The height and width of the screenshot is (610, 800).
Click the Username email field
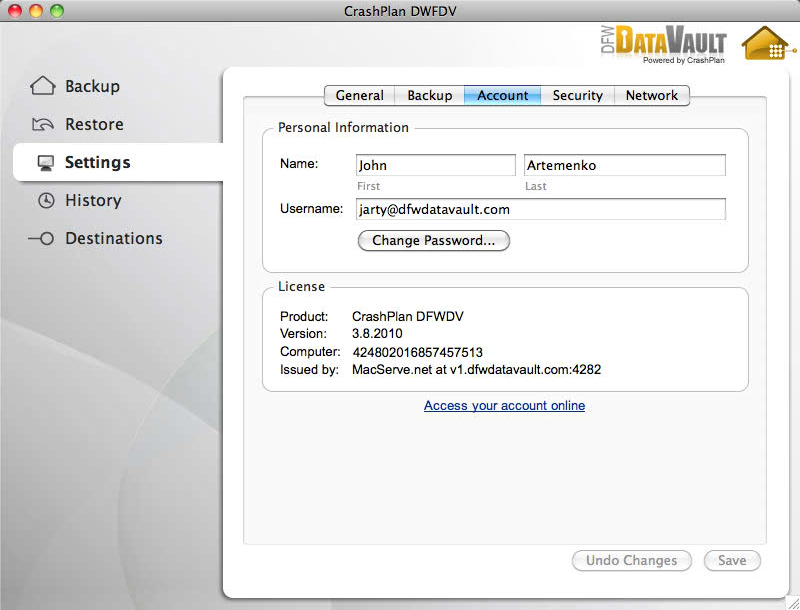(x=541, y=209)
